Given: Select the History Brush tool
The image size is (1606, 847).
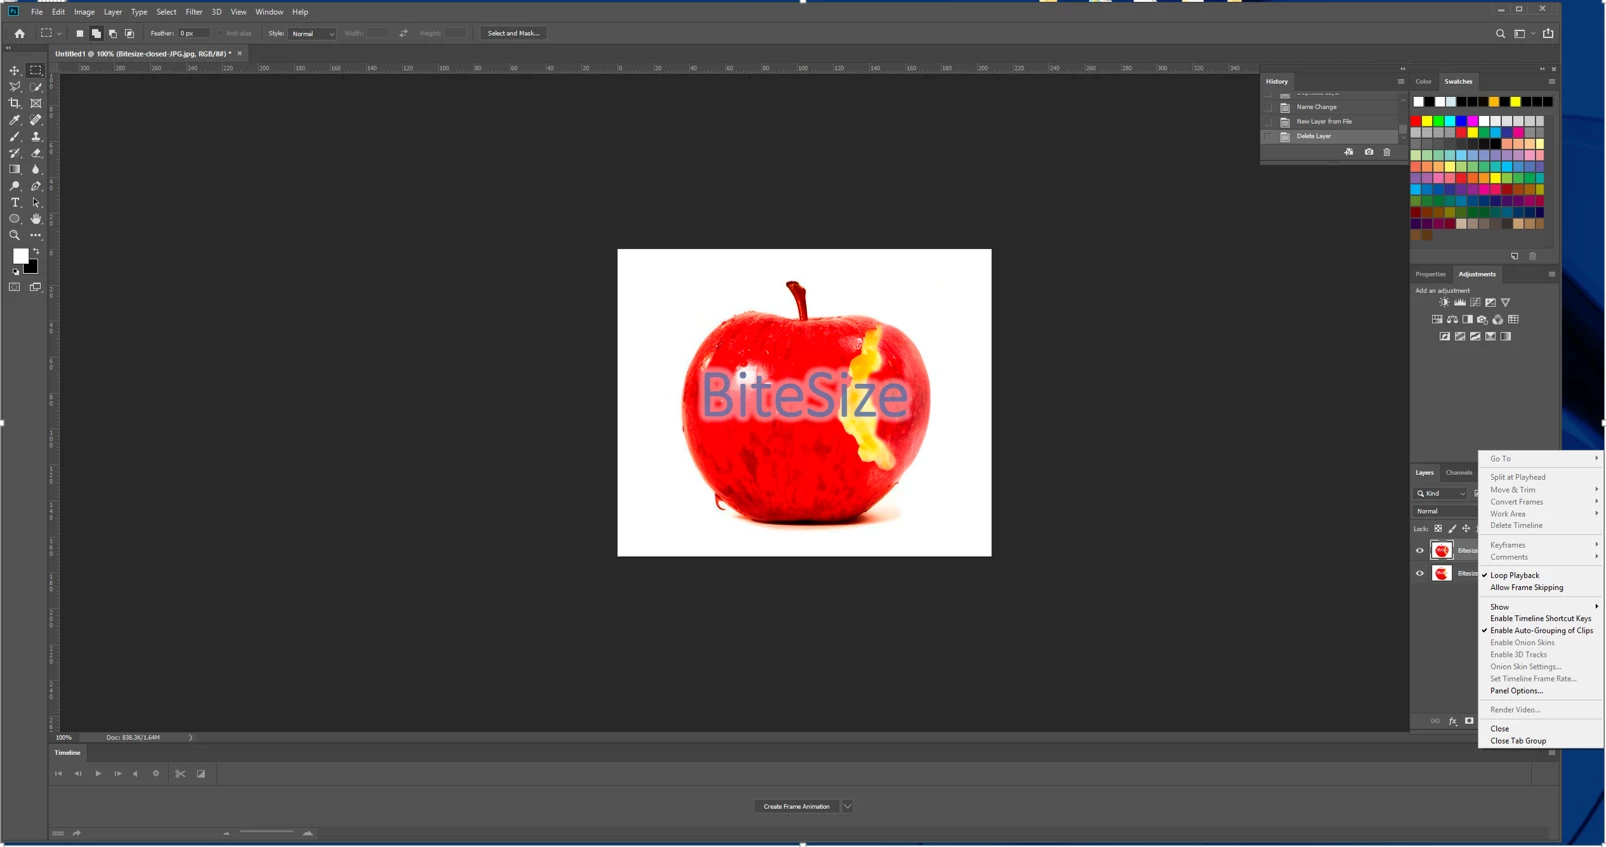Looking at the screenshot, I should pos(15,153).
